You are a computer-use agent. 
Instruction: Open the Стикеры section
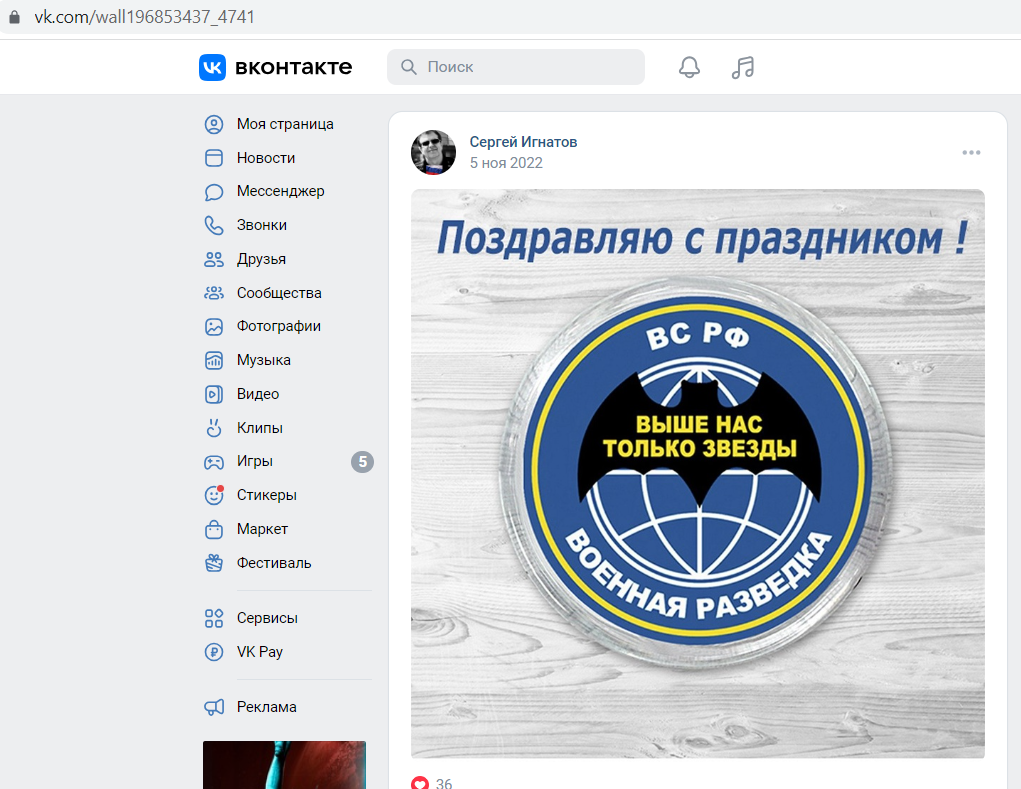[x=267, y=495]
